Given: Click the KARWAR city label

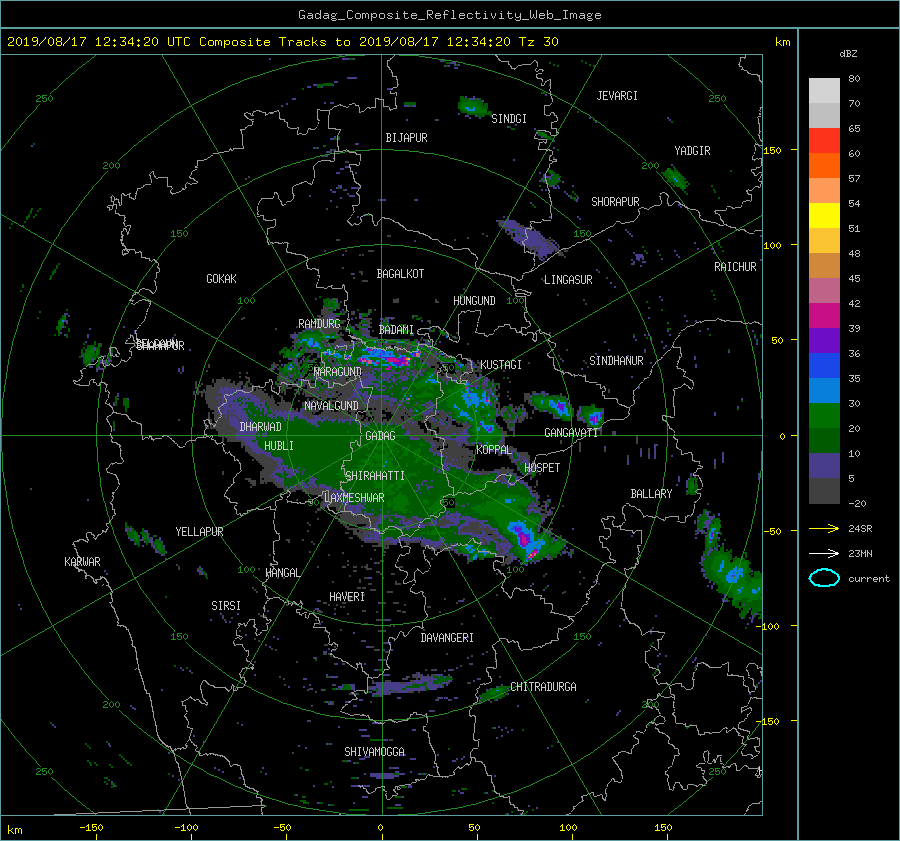Looking at the screenshot, I should click(82, 562).
